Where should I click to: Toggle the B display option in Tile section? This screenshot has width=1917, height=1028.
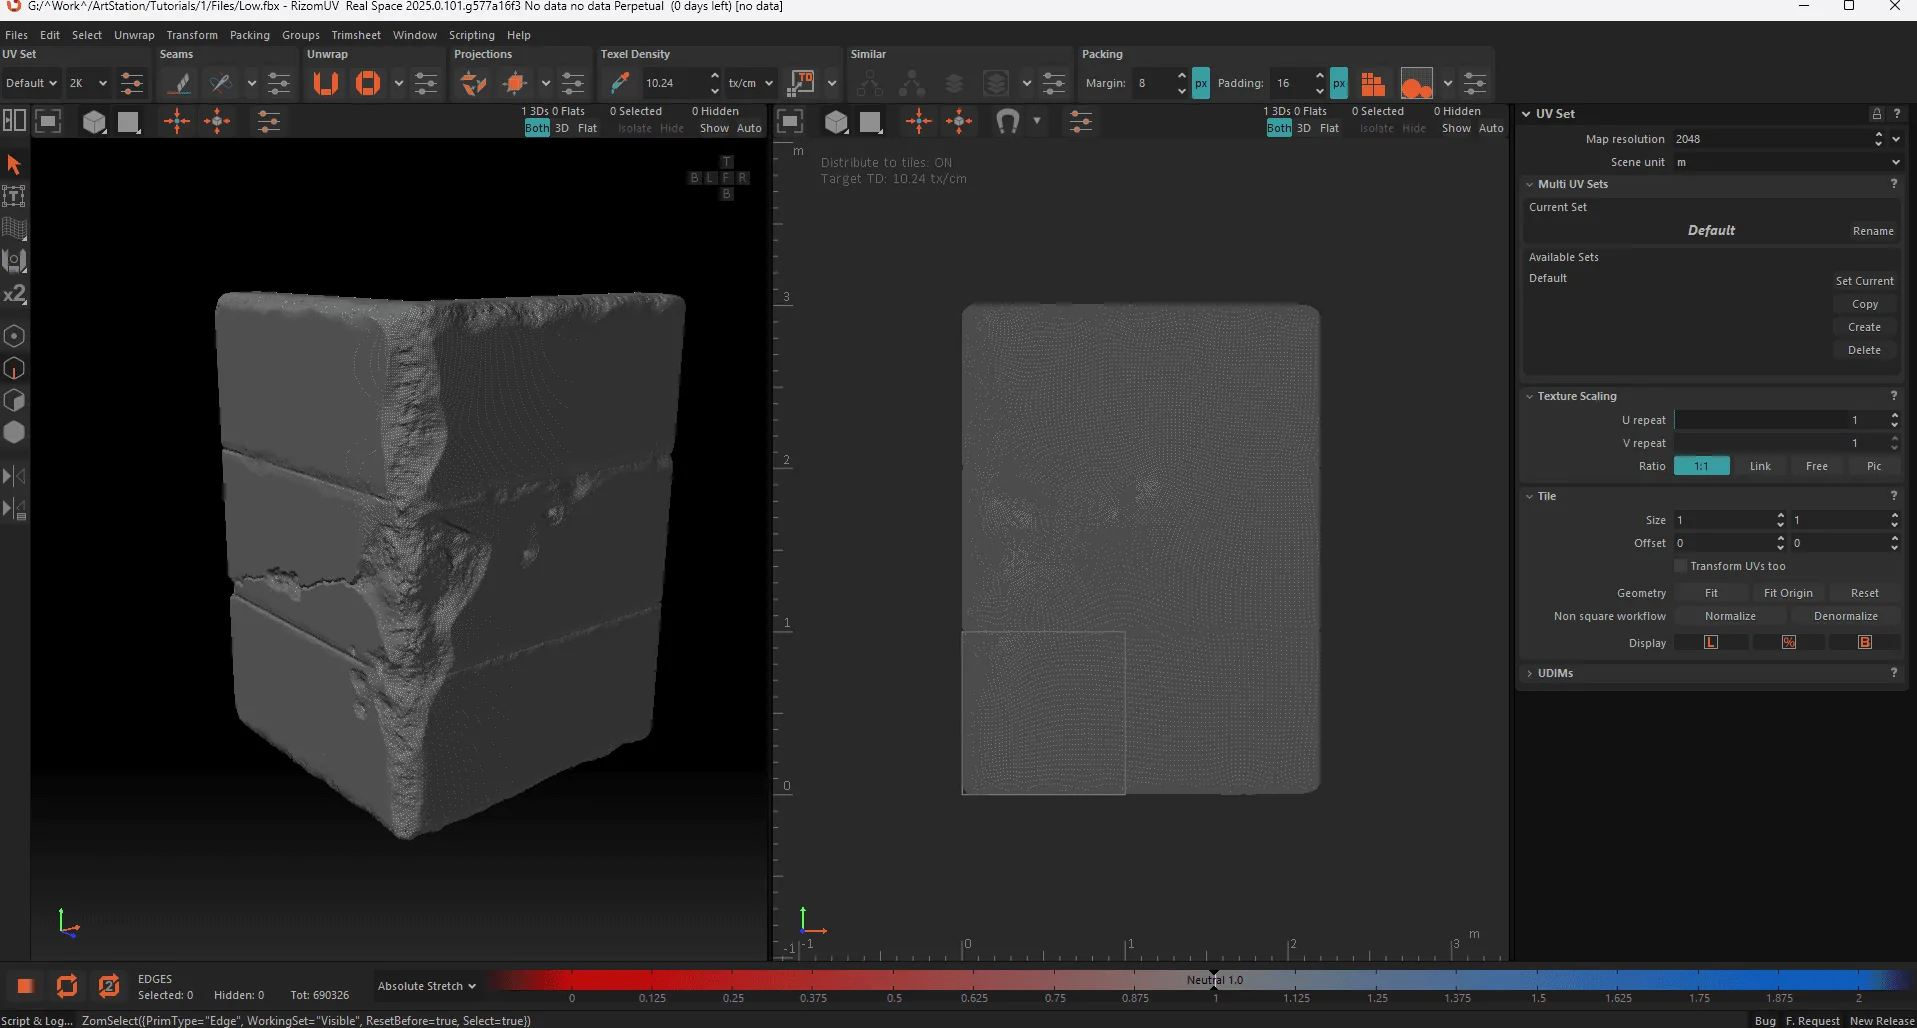coord(1865,642)
